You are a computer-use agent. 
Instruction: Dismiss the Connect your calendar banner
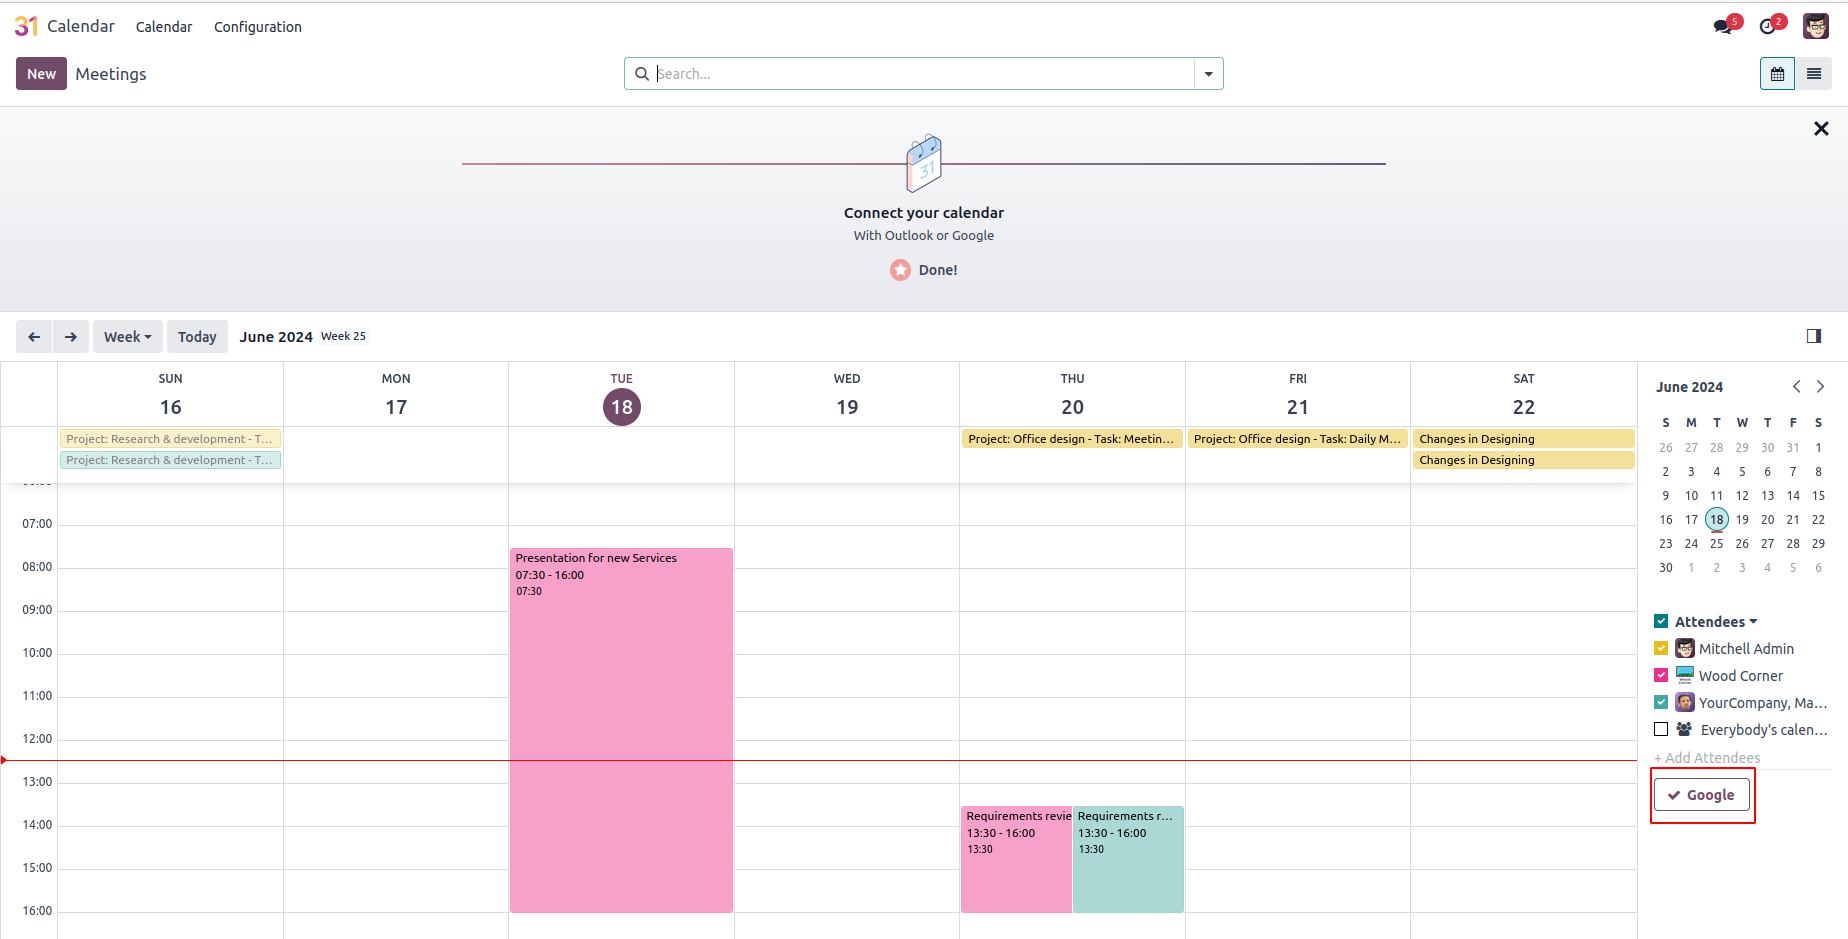click(x=1821, y=129)
